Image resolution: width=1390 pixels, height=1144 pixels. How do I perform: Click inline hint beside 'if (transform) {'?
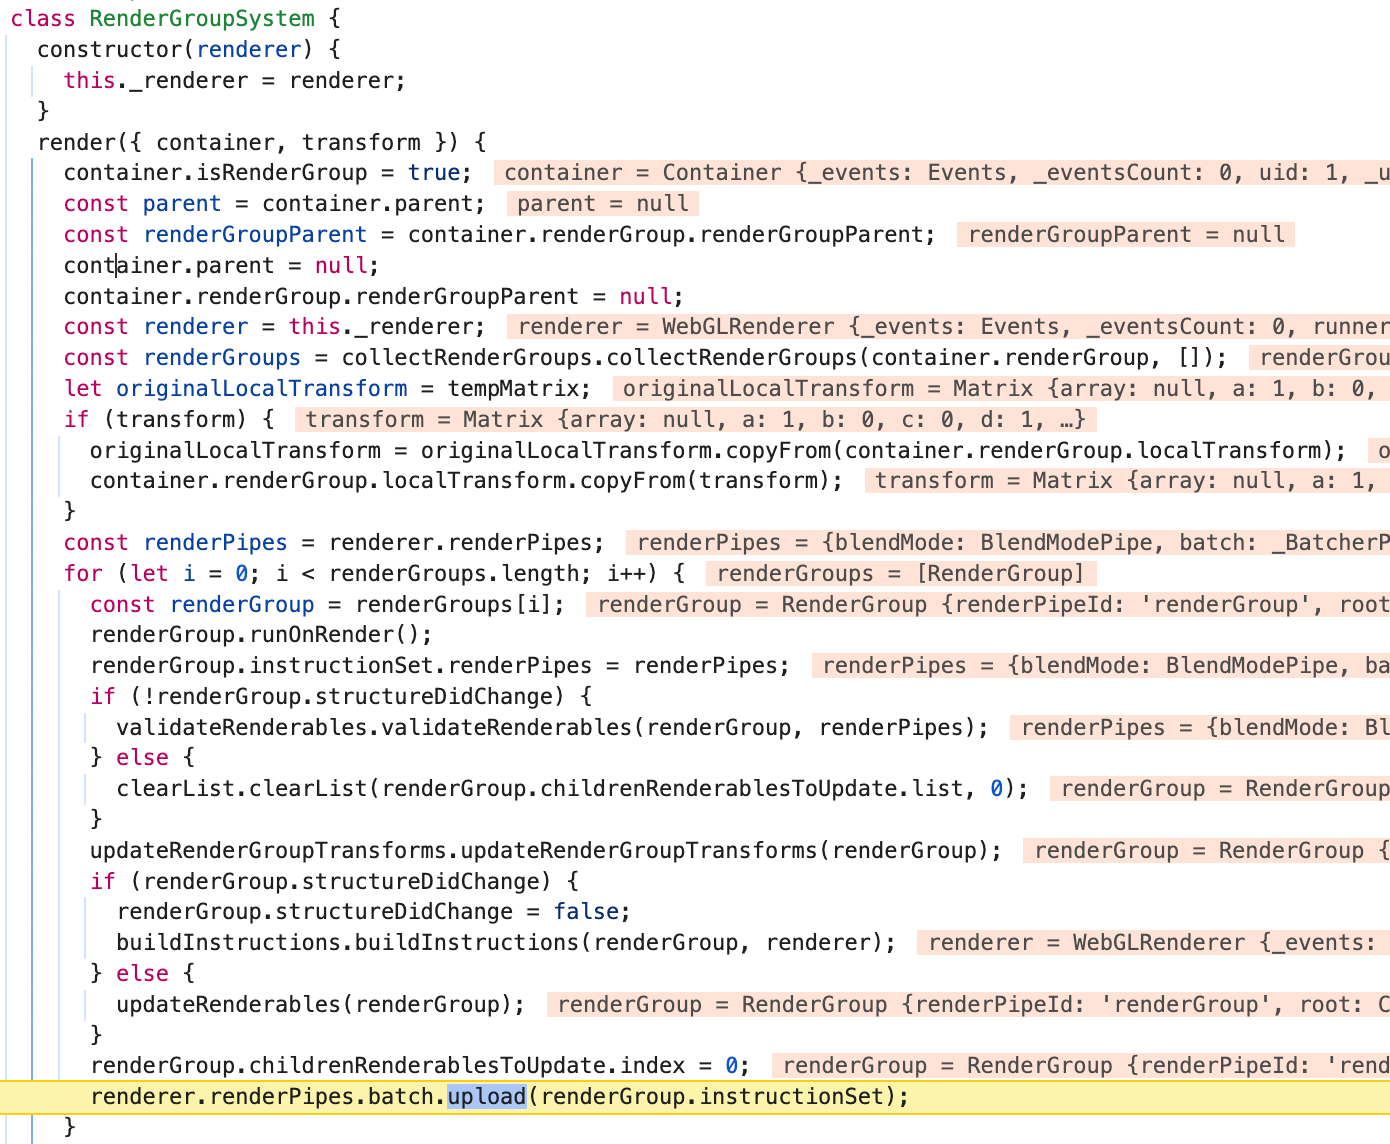click(696, 420)
